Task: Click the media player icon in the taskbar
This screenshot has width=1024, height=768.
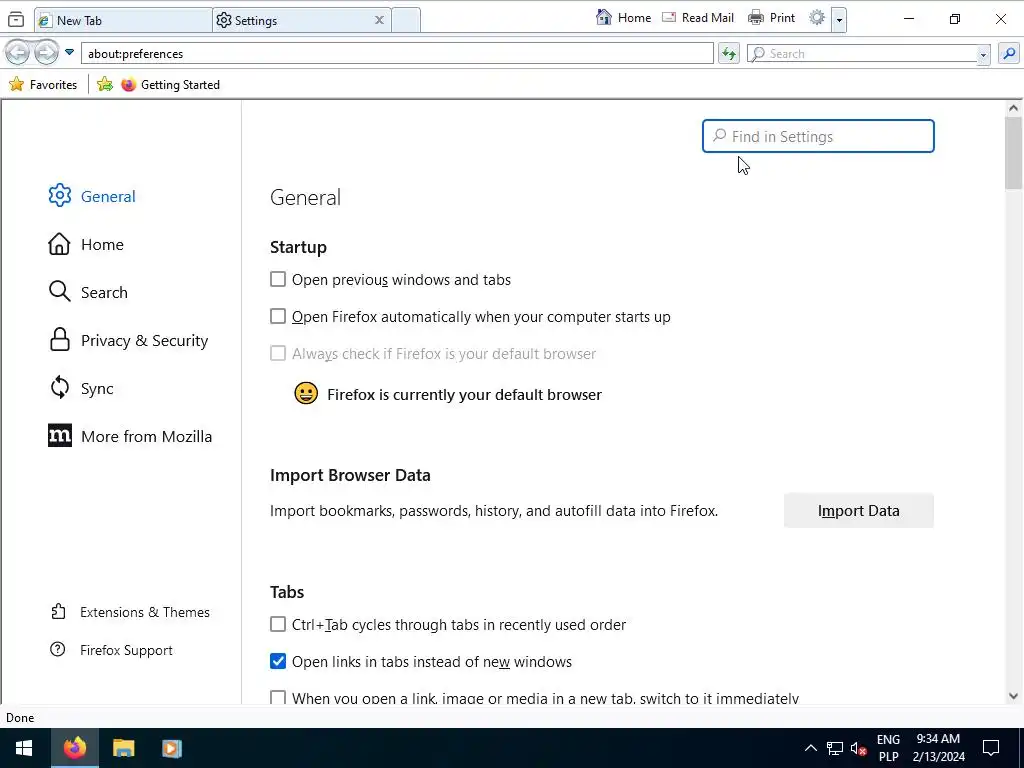Action: click(x=172, y=748)
